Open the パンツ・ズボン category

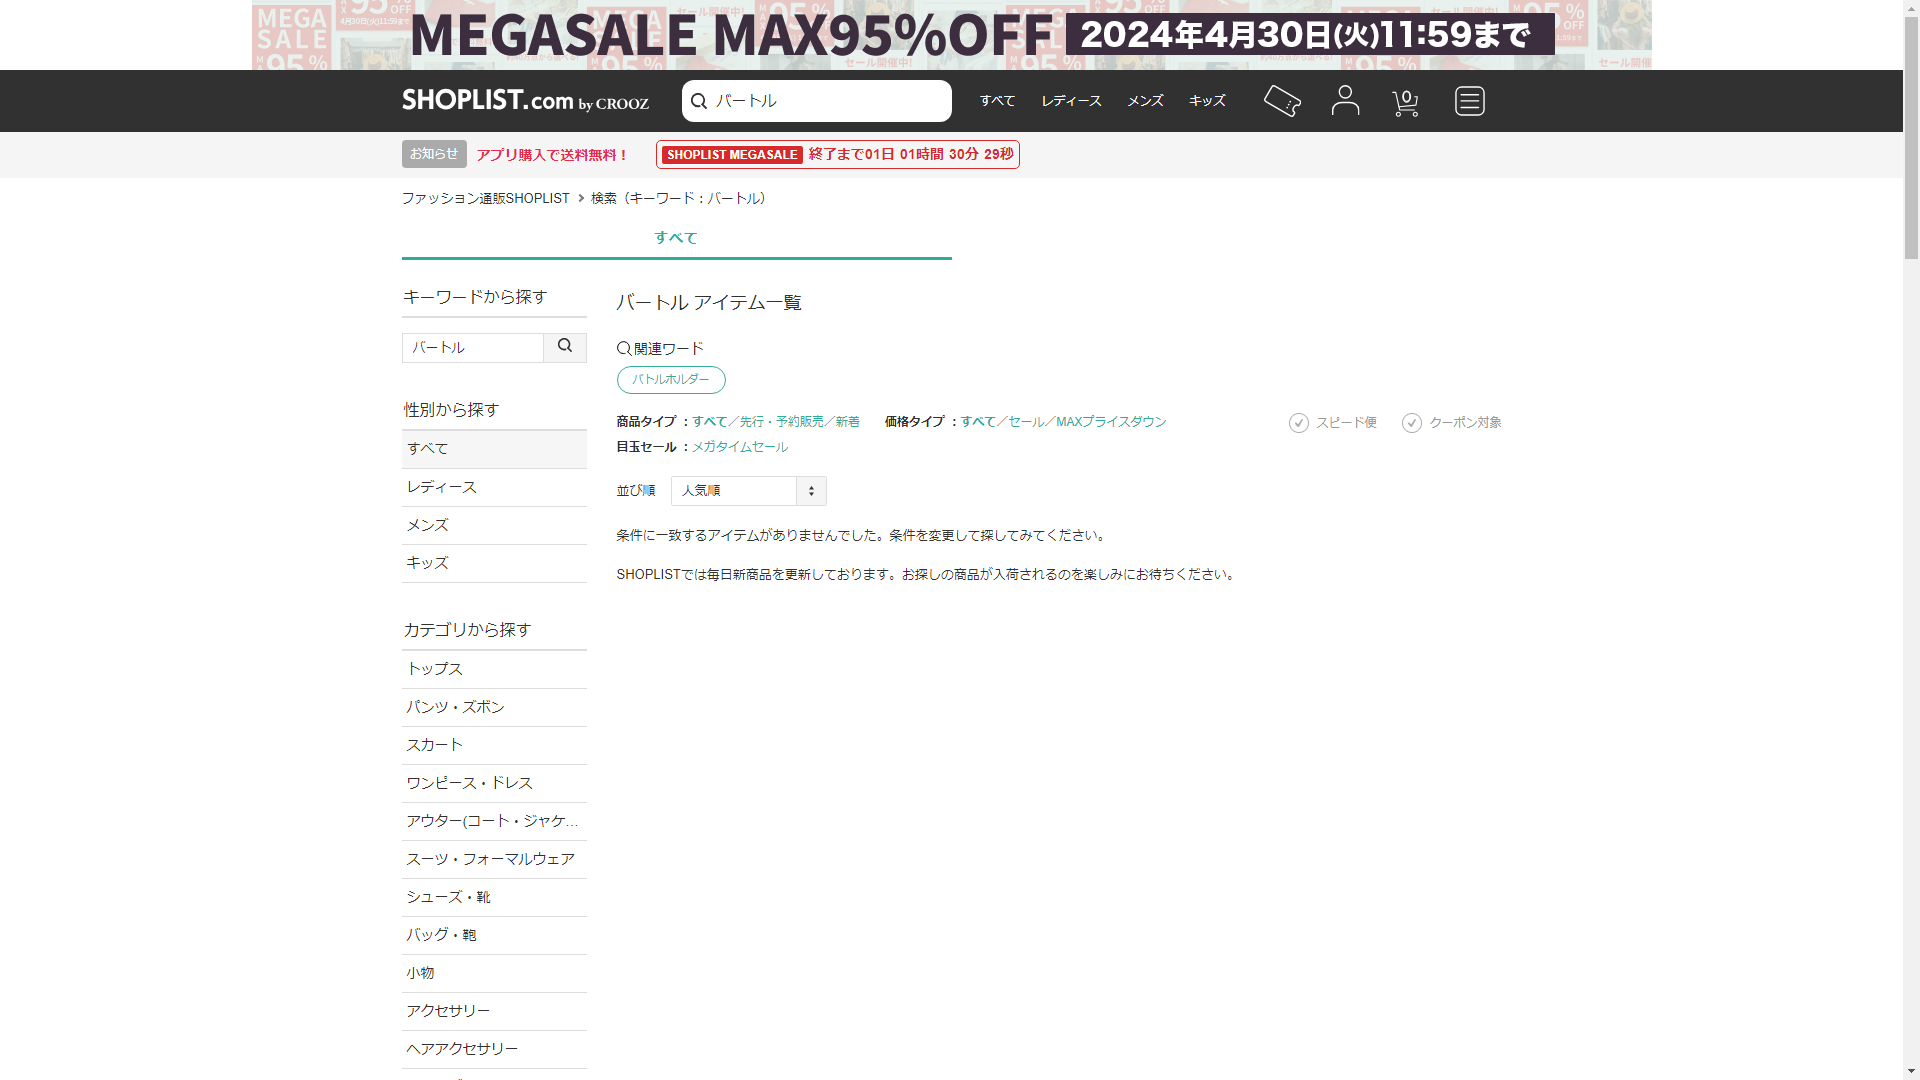point(494,707)
